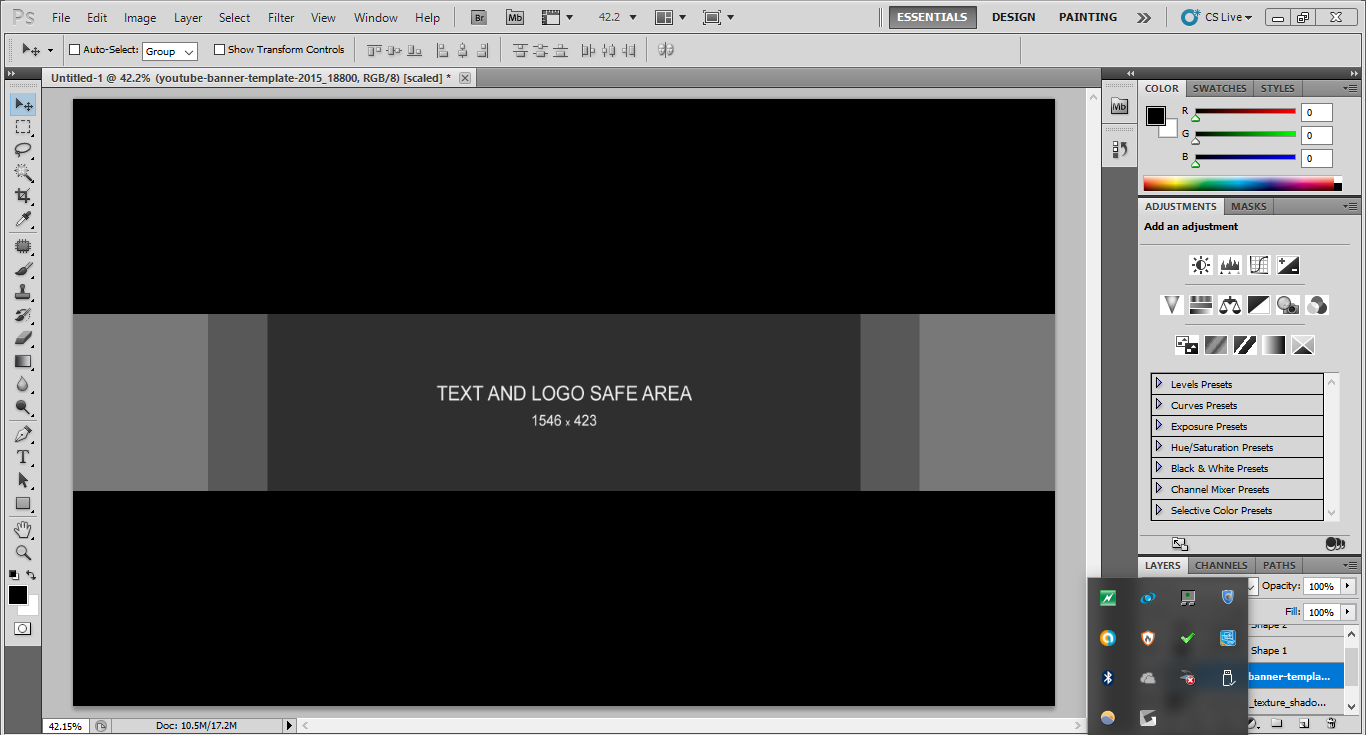Open the Screen Mode dropdown
This screenshot has width=1366, height=735.
(719, 17)
